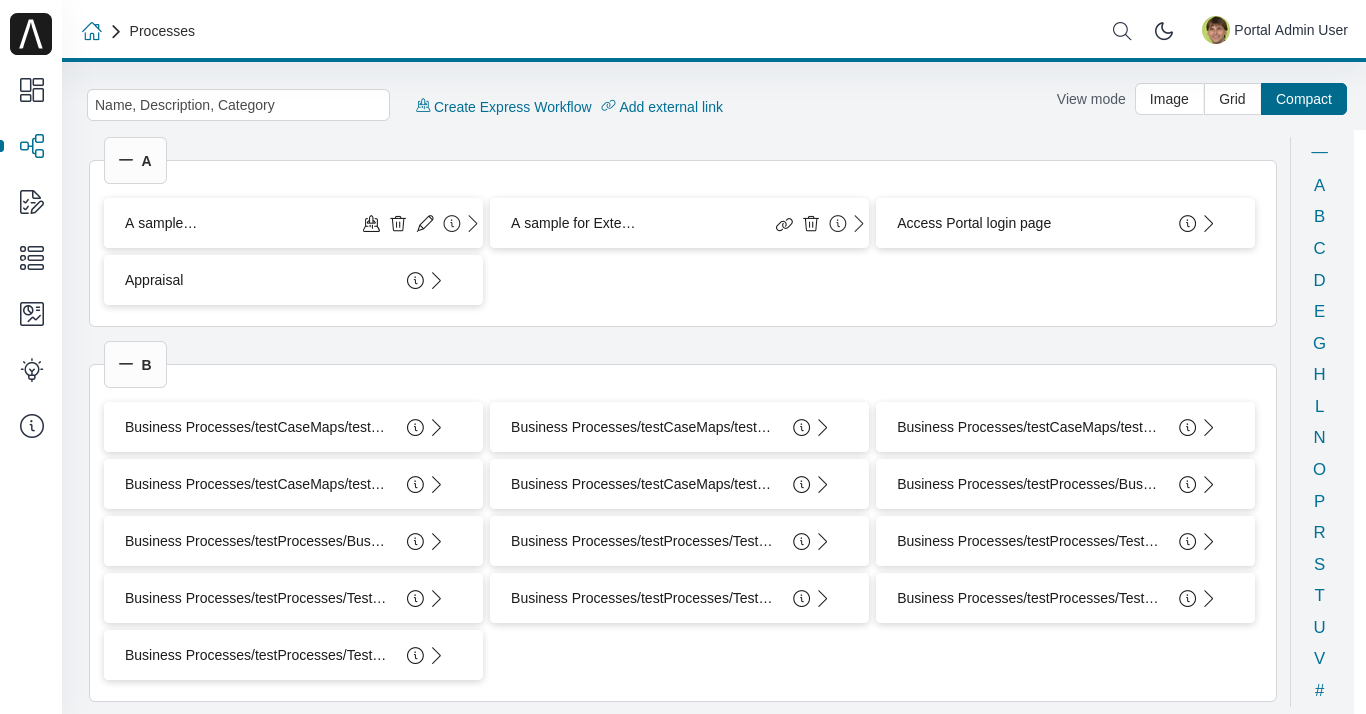Toggle dark mode moon icon
Screen dimensions: 1366x714
[1164, 31]
